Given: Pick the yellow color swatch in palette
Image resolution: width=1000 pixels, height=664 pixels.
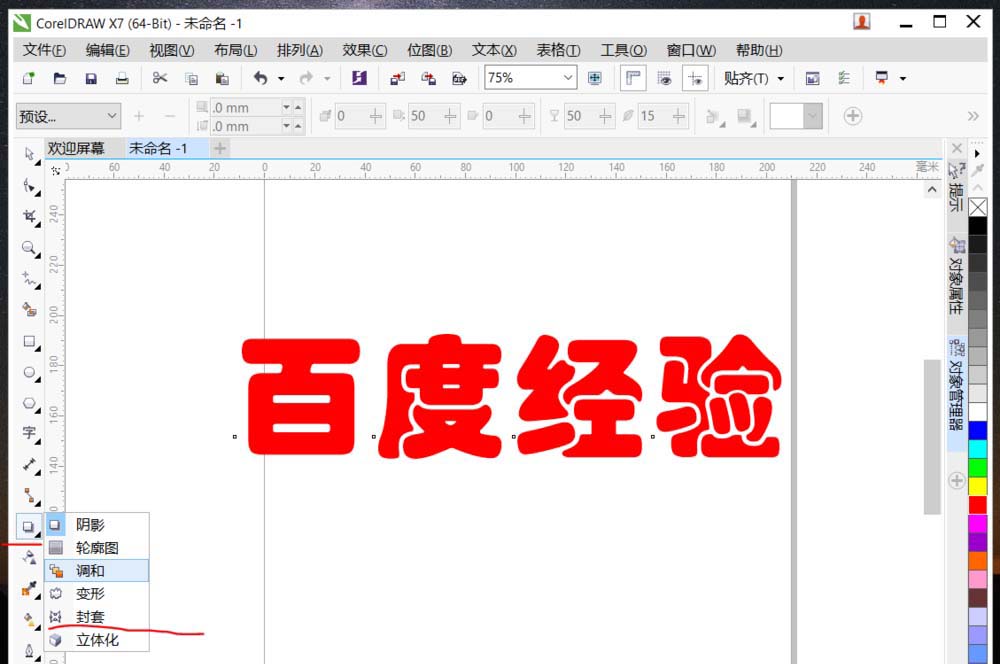Looking at the screenshot, I should (978, 486).
